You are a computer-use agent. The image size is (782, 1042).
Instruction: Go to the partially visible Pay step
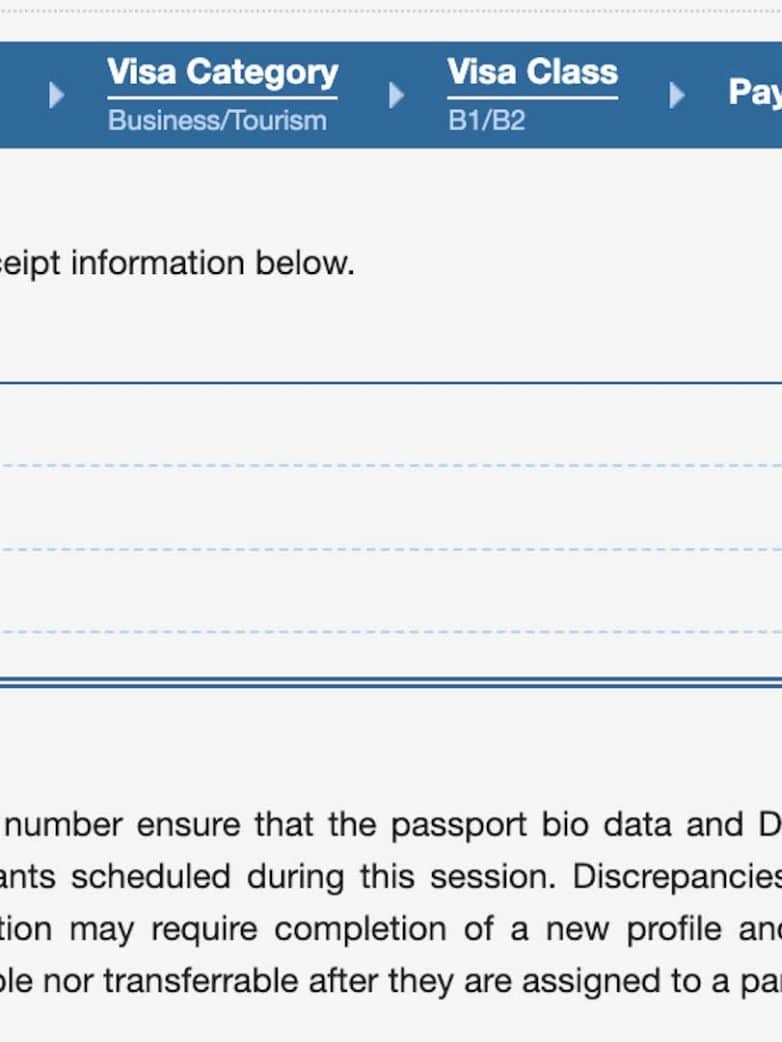pyautogui.click(x=755, y=92)
